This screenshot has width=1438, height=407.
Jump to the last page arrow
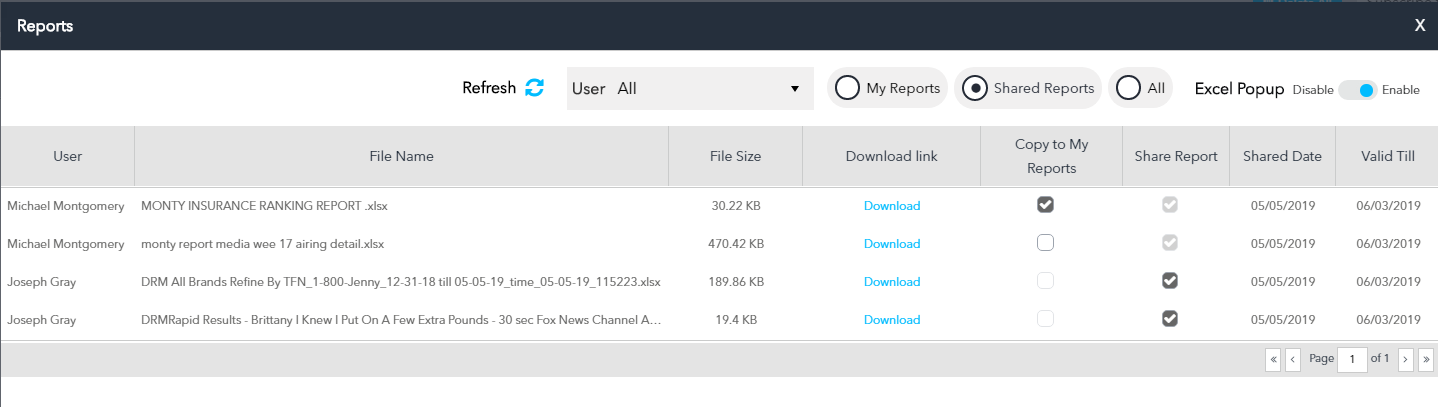[x=1426, y=358]
